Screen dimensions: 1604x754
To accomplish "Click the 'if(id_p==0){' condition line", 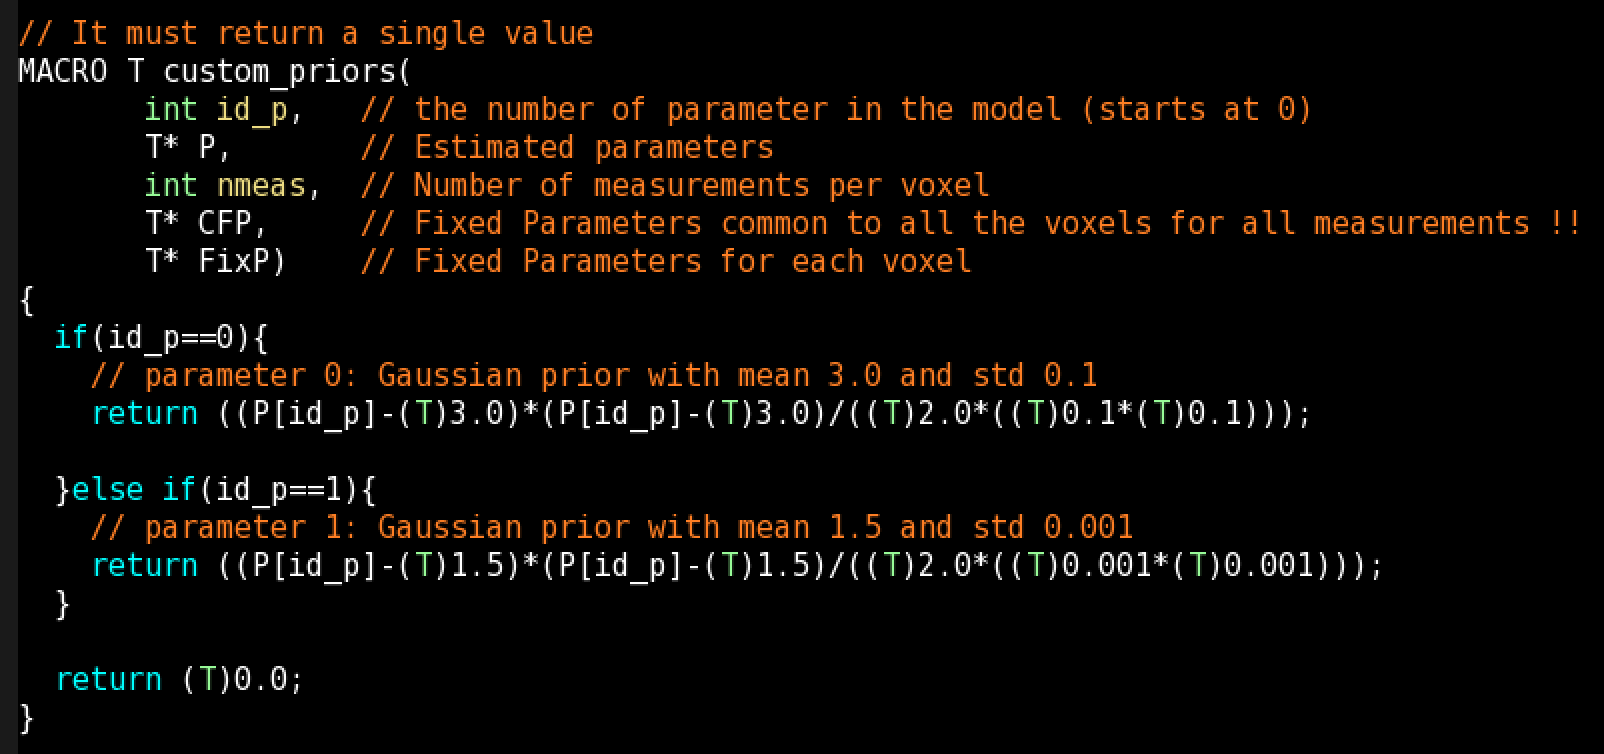I will (161, 338).
